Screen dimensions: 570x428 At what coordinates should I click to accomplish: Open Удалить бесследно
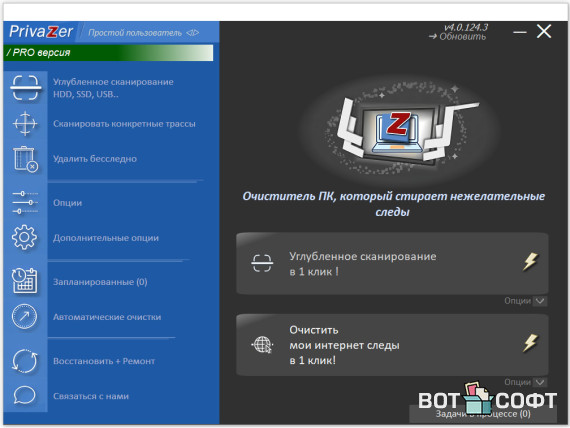click(x=95, y=159)
